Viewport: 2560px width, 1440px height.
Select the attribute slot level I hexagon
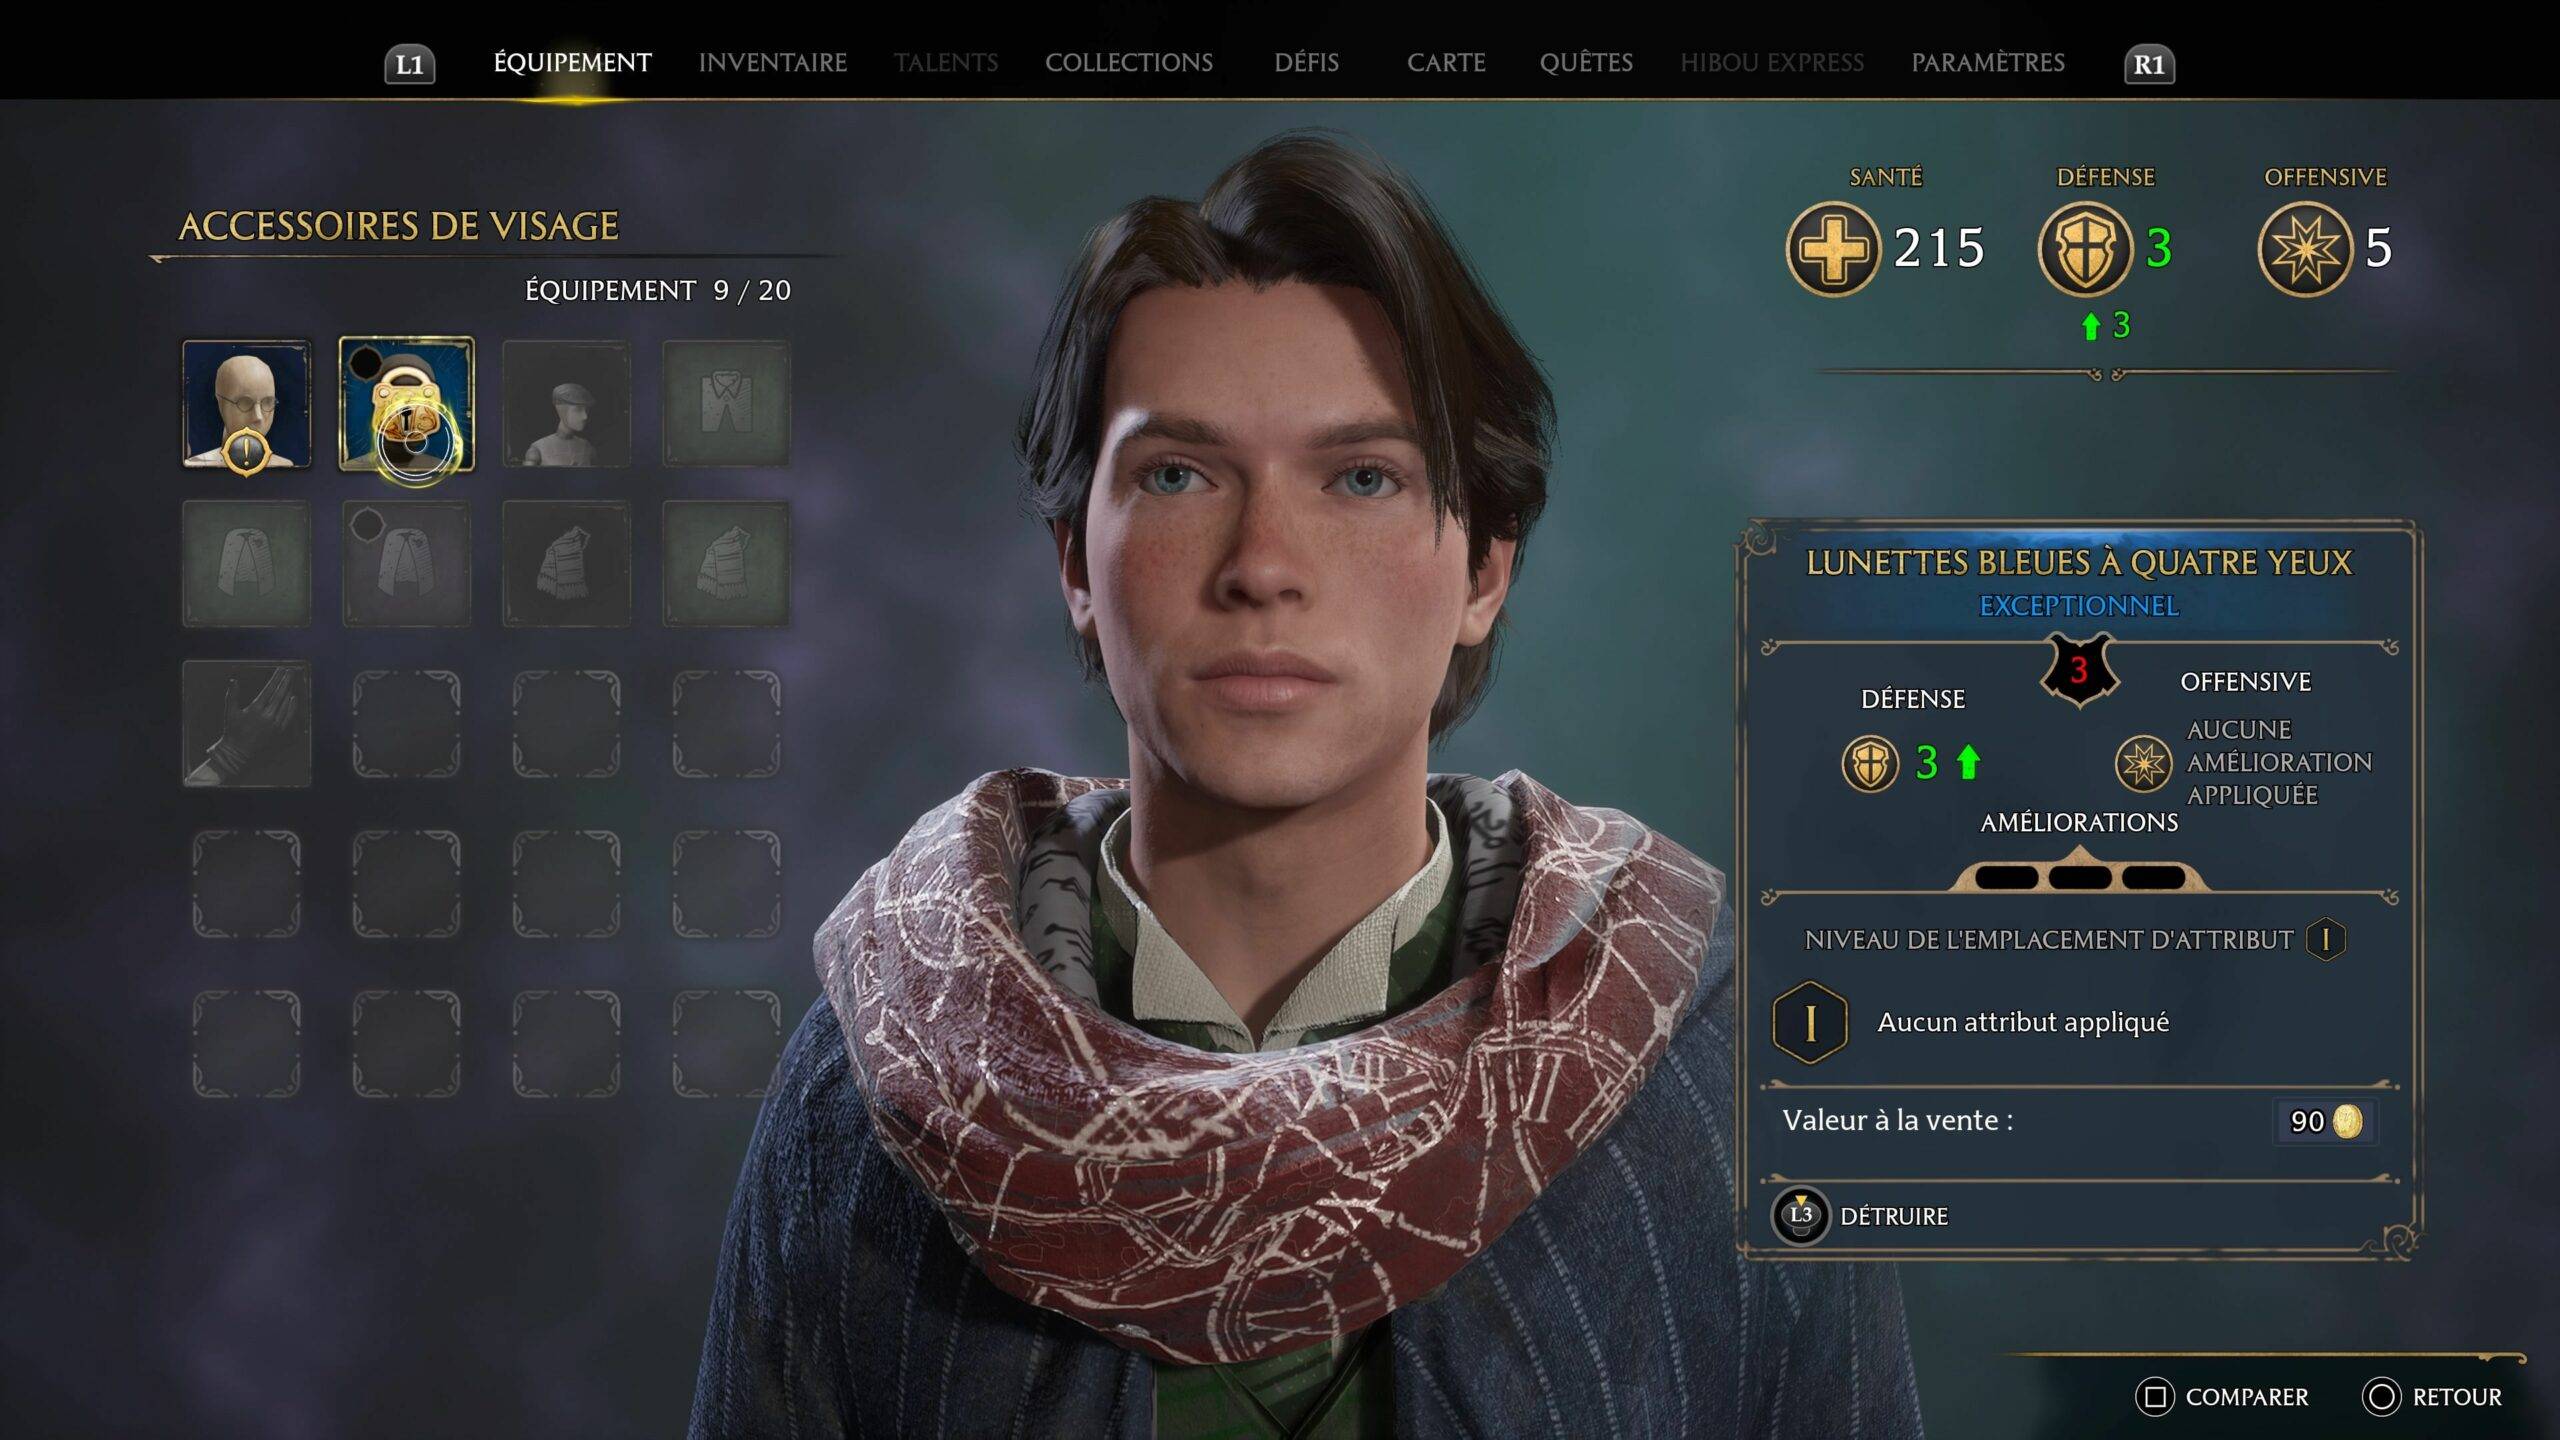1810,1023
